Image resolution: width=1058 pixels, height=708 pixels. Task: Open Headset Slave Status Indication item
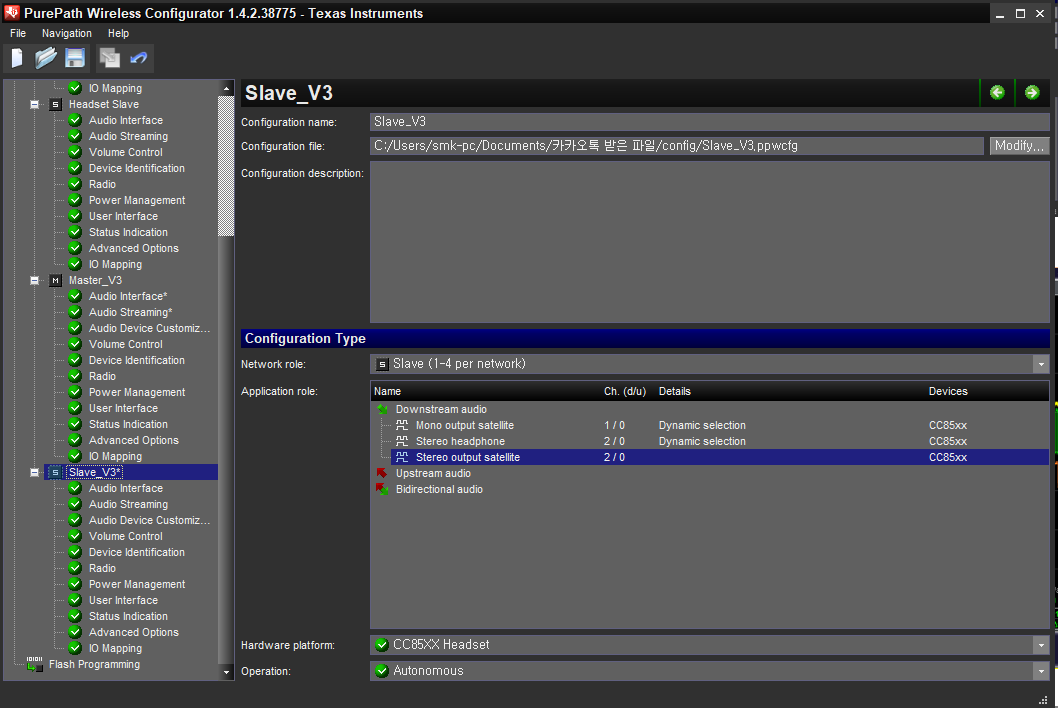[x=128, y=232]
